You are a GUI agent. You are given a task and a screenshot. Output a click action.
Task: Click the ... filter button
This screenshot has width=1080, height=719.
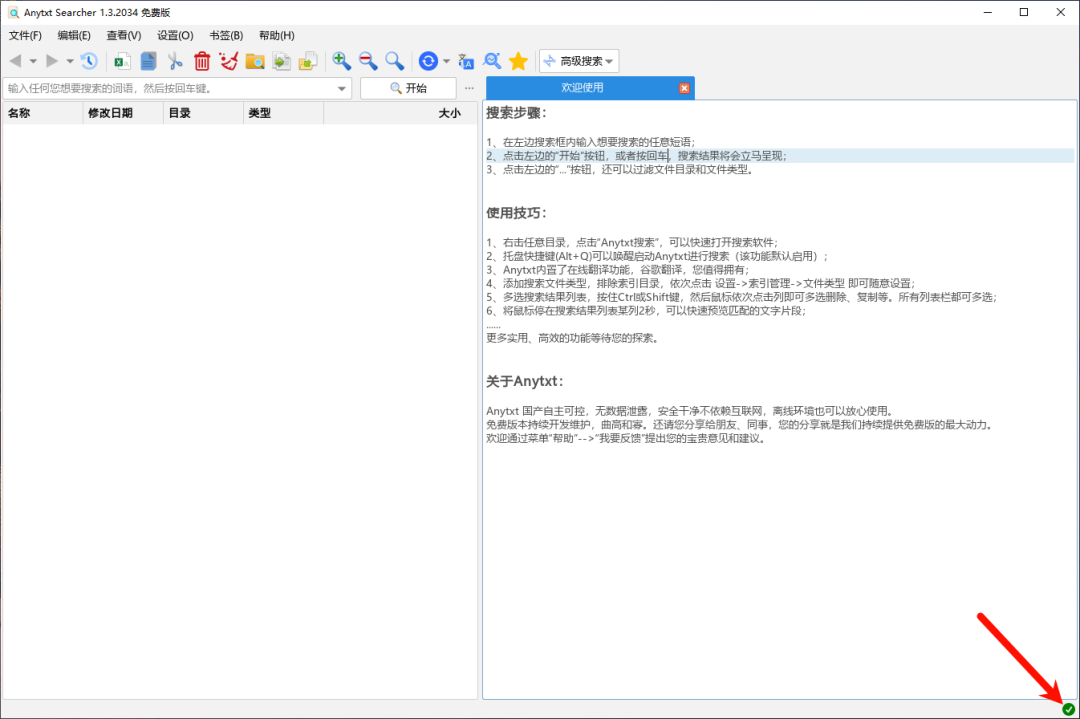469,88
